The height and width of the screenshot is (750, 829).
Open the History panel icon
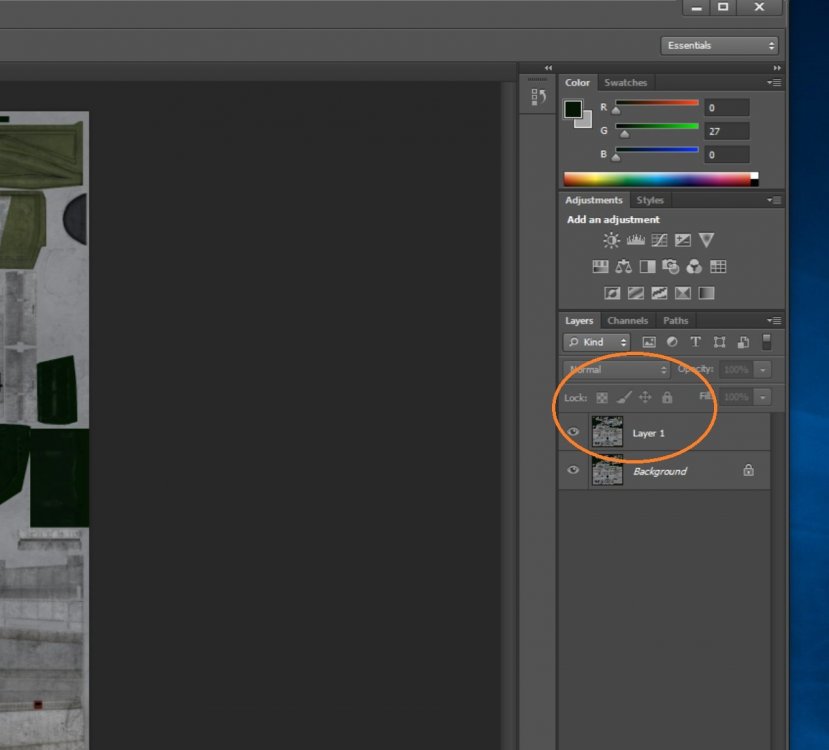pos(538,97)
